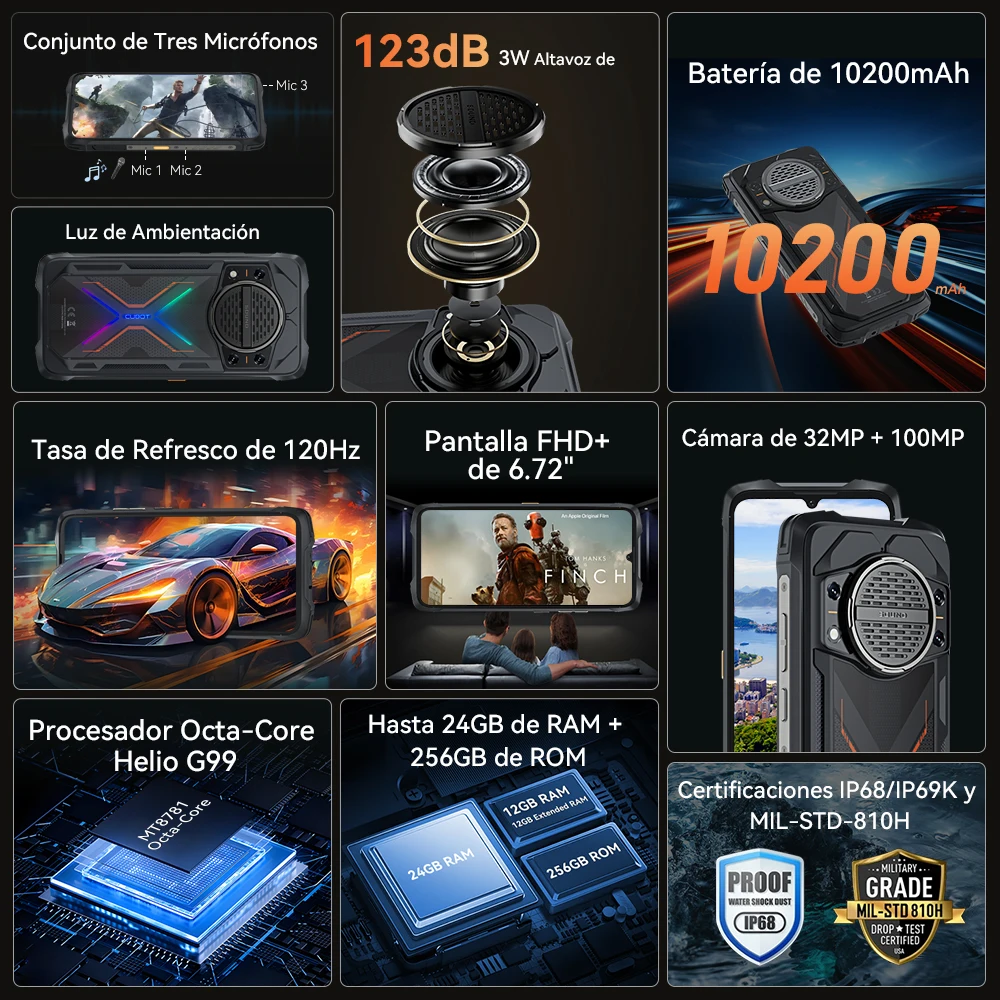Click the Batería de 10200mAh title
The width and height of the screenshot is (1000, 1000).
(x=828, y=73)
